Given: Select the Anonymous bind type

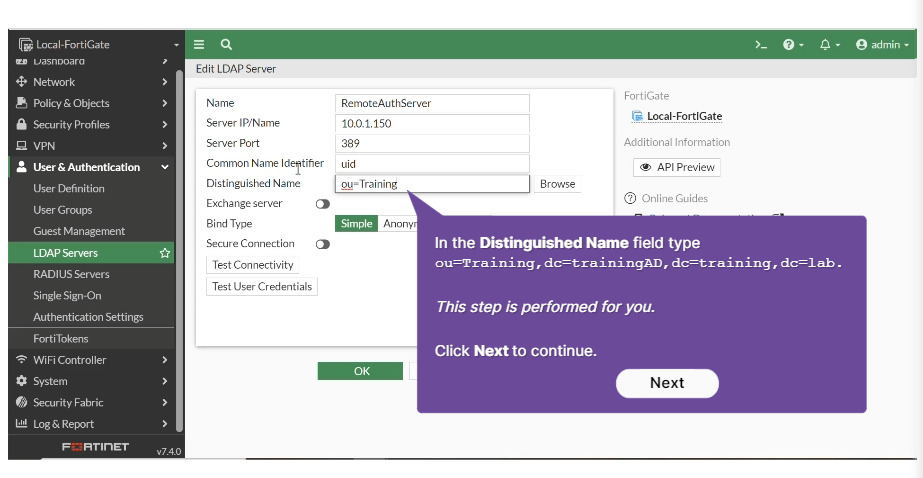Looking at the screenshot, I should pyautogui.click(x=399, y=224).
